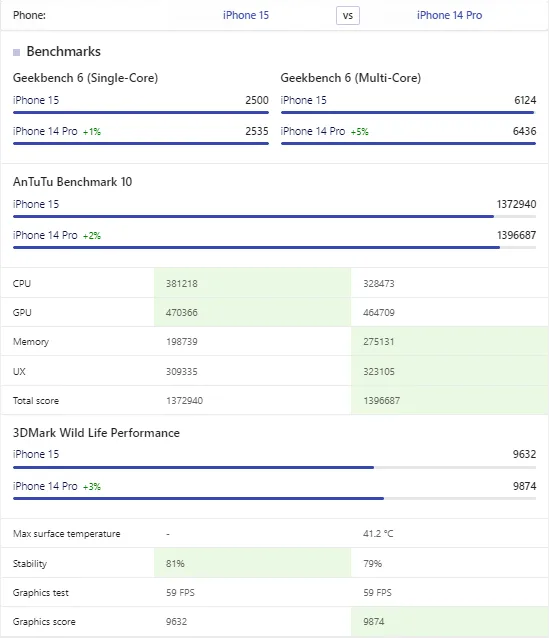Click Total score table value 1372940
Viewport: 549px width, 638px height.
[184, 400]
